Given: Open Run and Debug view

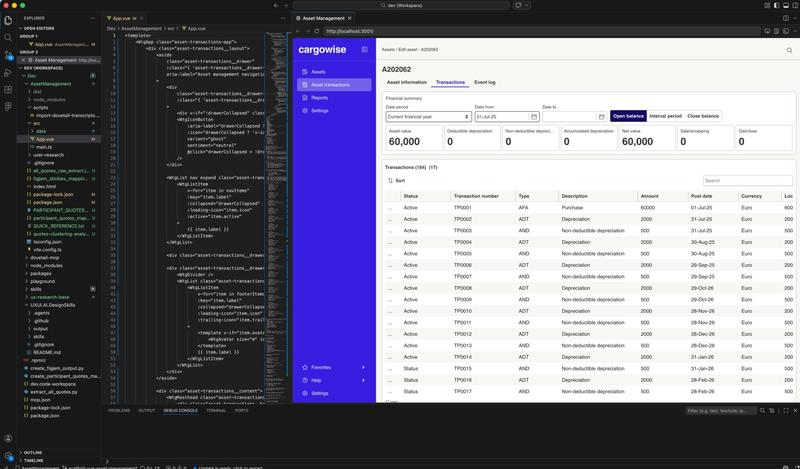Looking at the screenshot, I should [9, 72].
